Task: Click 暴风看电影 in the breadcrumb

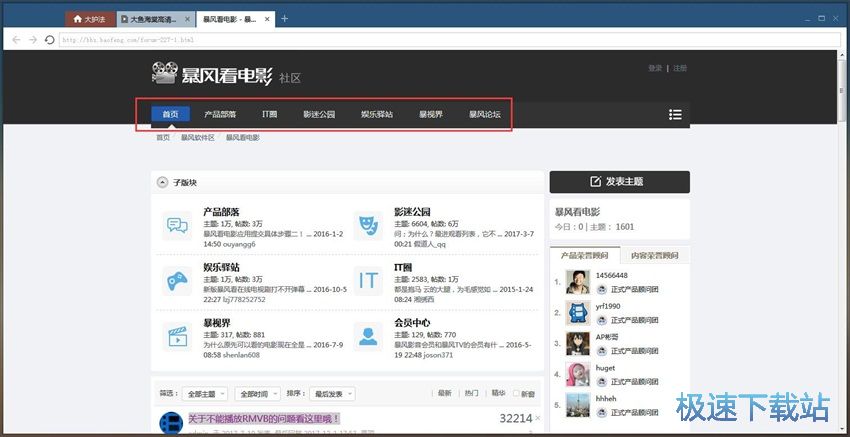Action: 243,138
